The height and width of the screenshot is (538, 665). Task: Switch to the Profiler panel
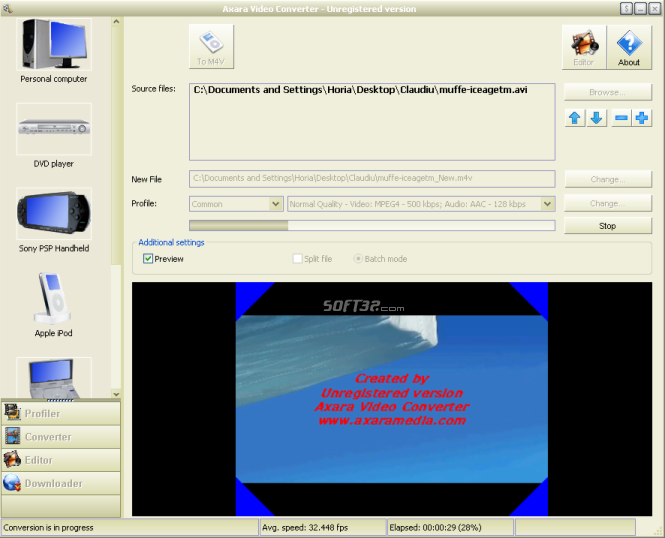[x=61, y=413]
